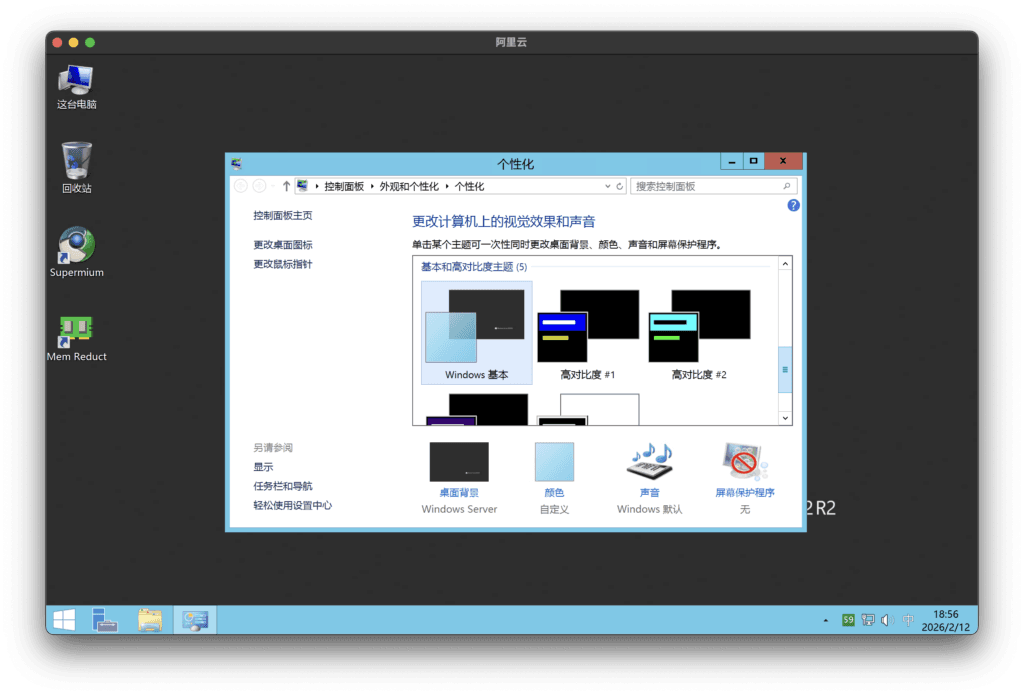The height and width of the screenshot is (695, 1024).
Task: Click the blue help question mark icon
Action: point(793,205)
